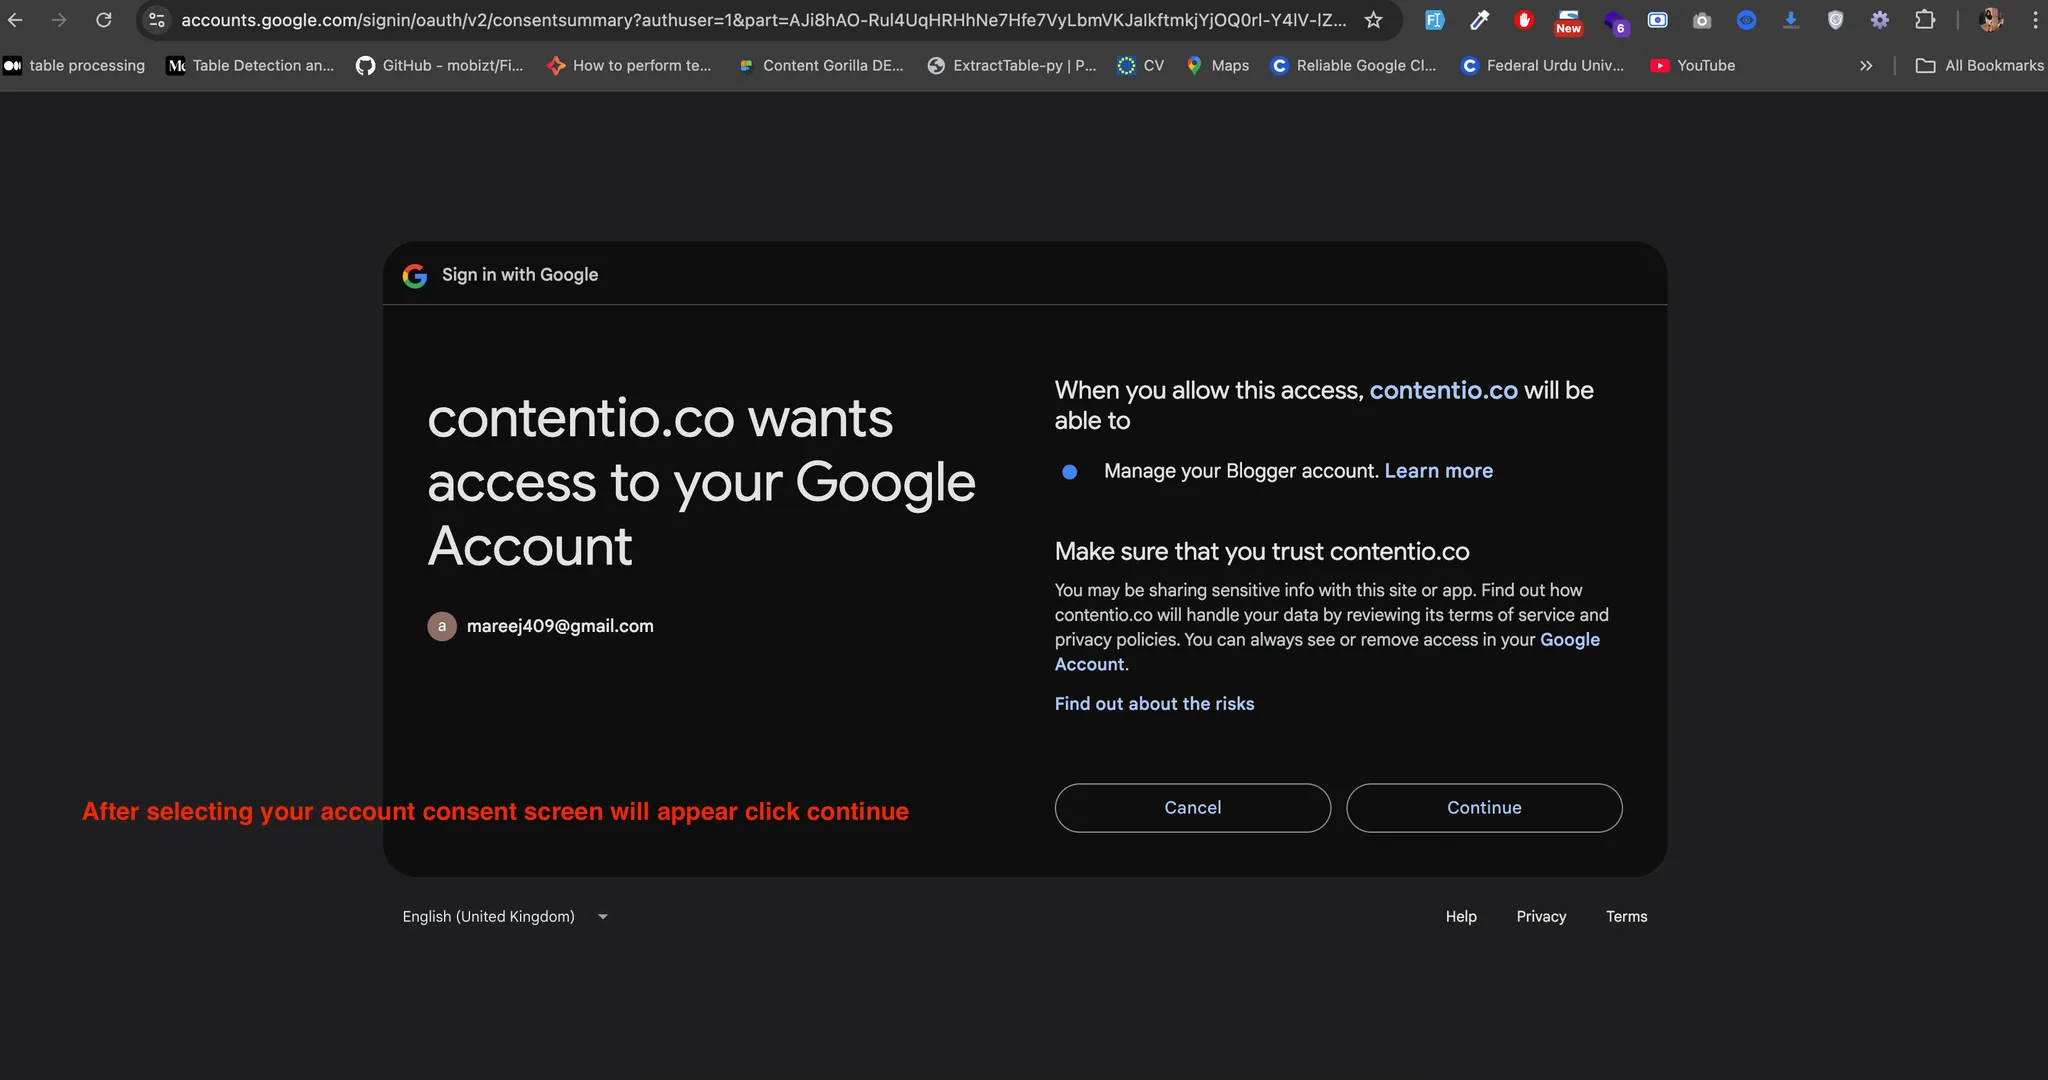Viewport: 2048px width, 1080px height.
Task: Click the blue eye extension icon
Action: click(1746, 20)
